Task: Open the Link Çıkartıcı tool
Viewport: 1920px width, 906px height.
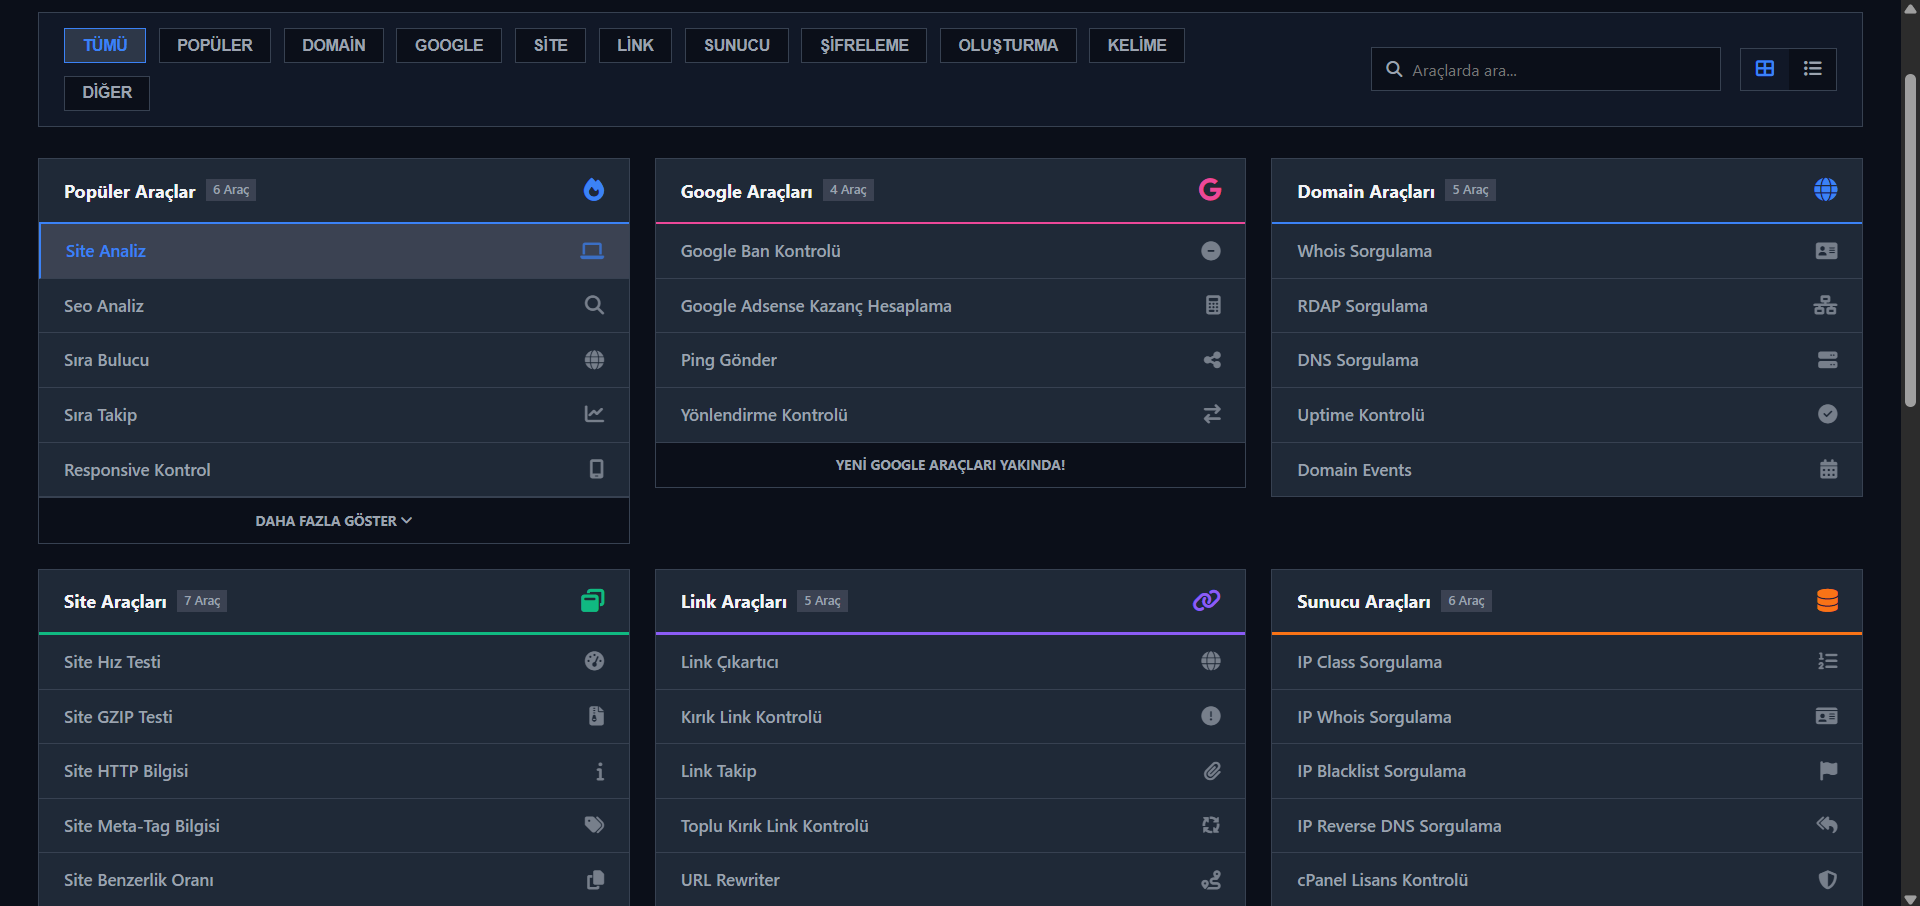Action: (x=950, y=662)
